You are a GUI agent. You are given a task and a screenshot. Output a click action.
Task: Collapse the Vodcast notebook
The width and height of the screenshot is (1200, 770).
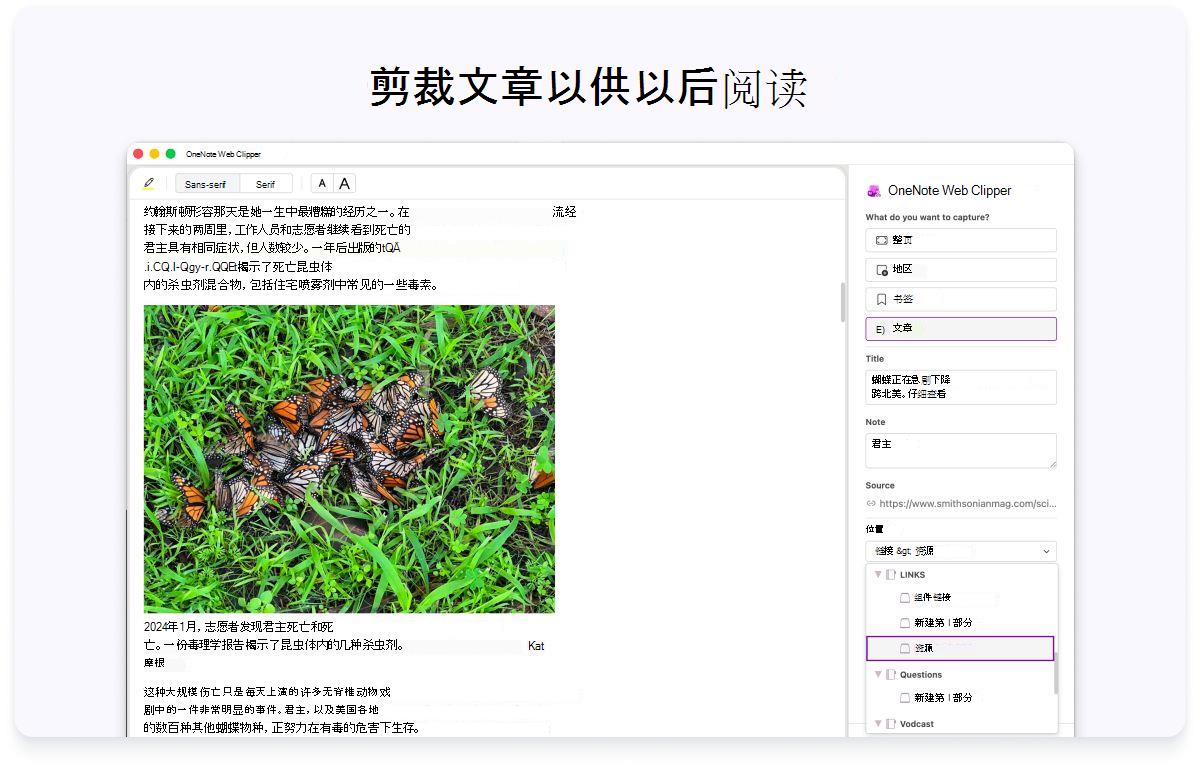click(879, 724)
